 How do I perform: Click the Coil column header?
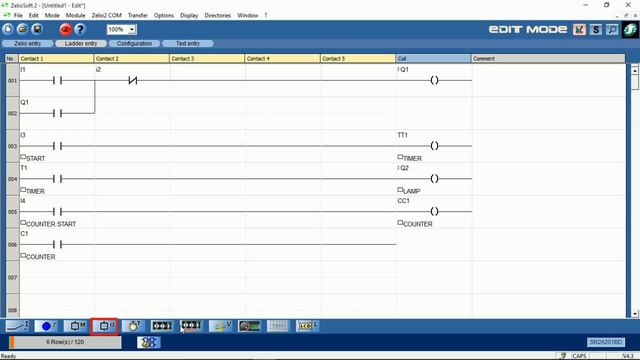433,59
